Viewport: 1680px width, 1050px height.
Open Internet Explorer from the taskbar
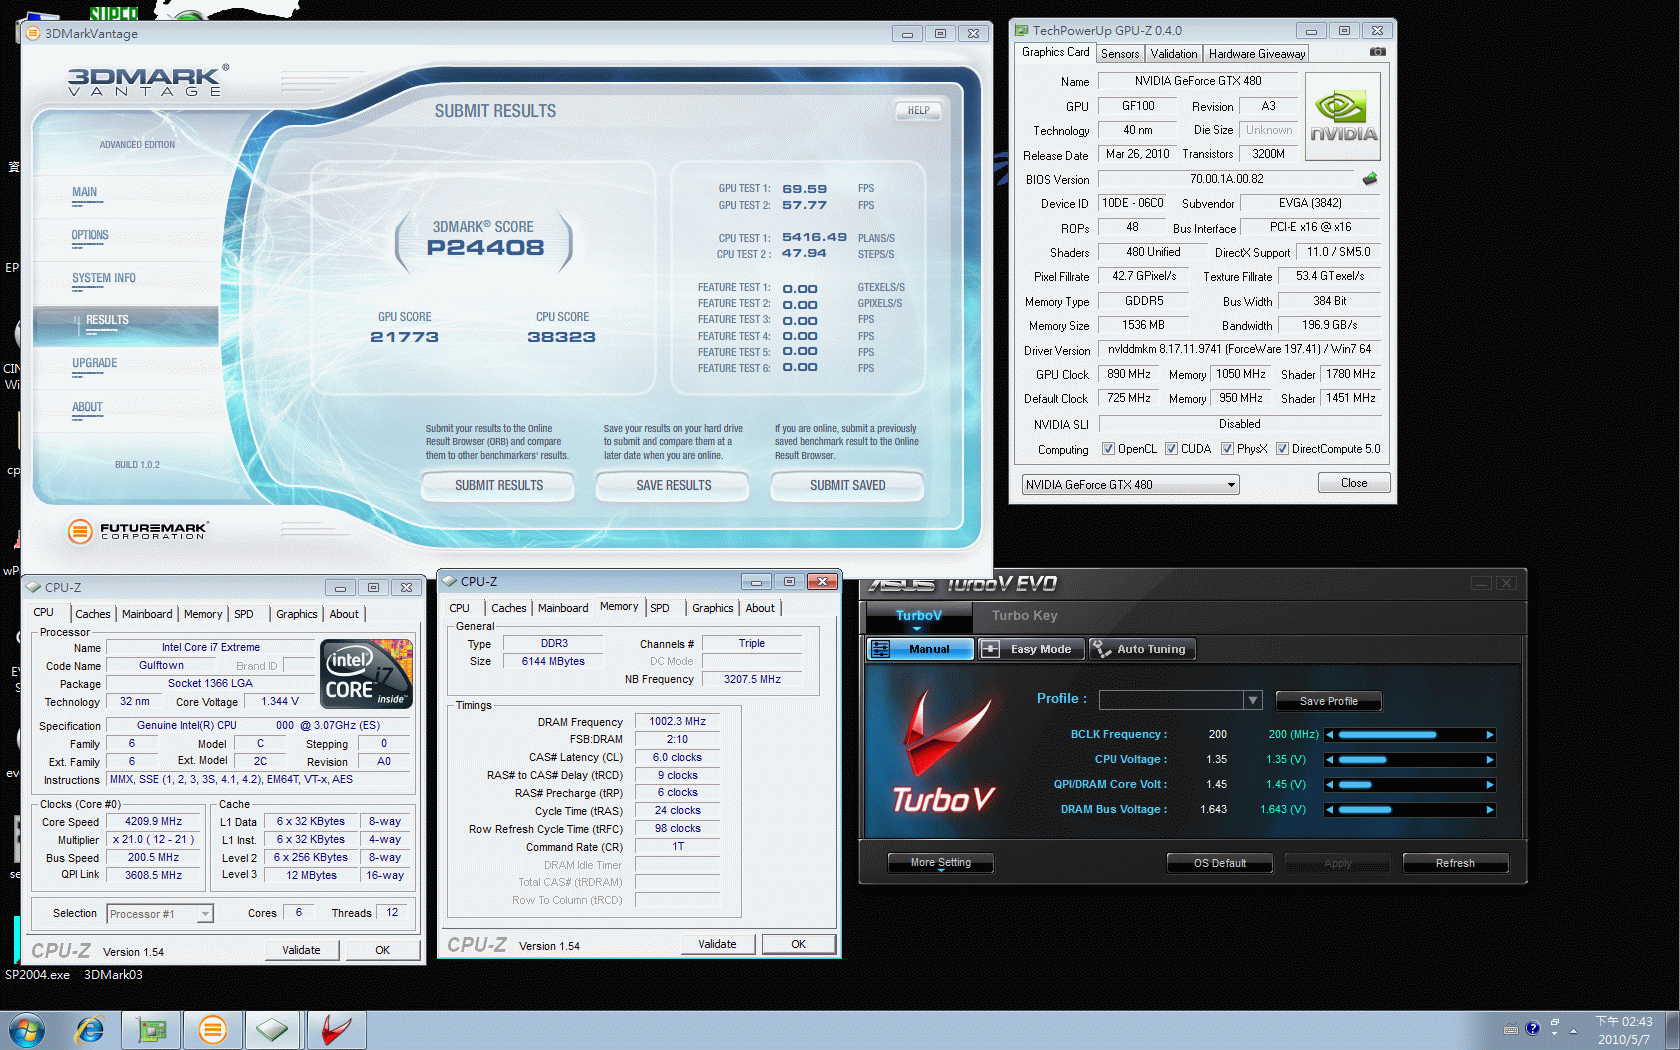(x=90, y=1030)
